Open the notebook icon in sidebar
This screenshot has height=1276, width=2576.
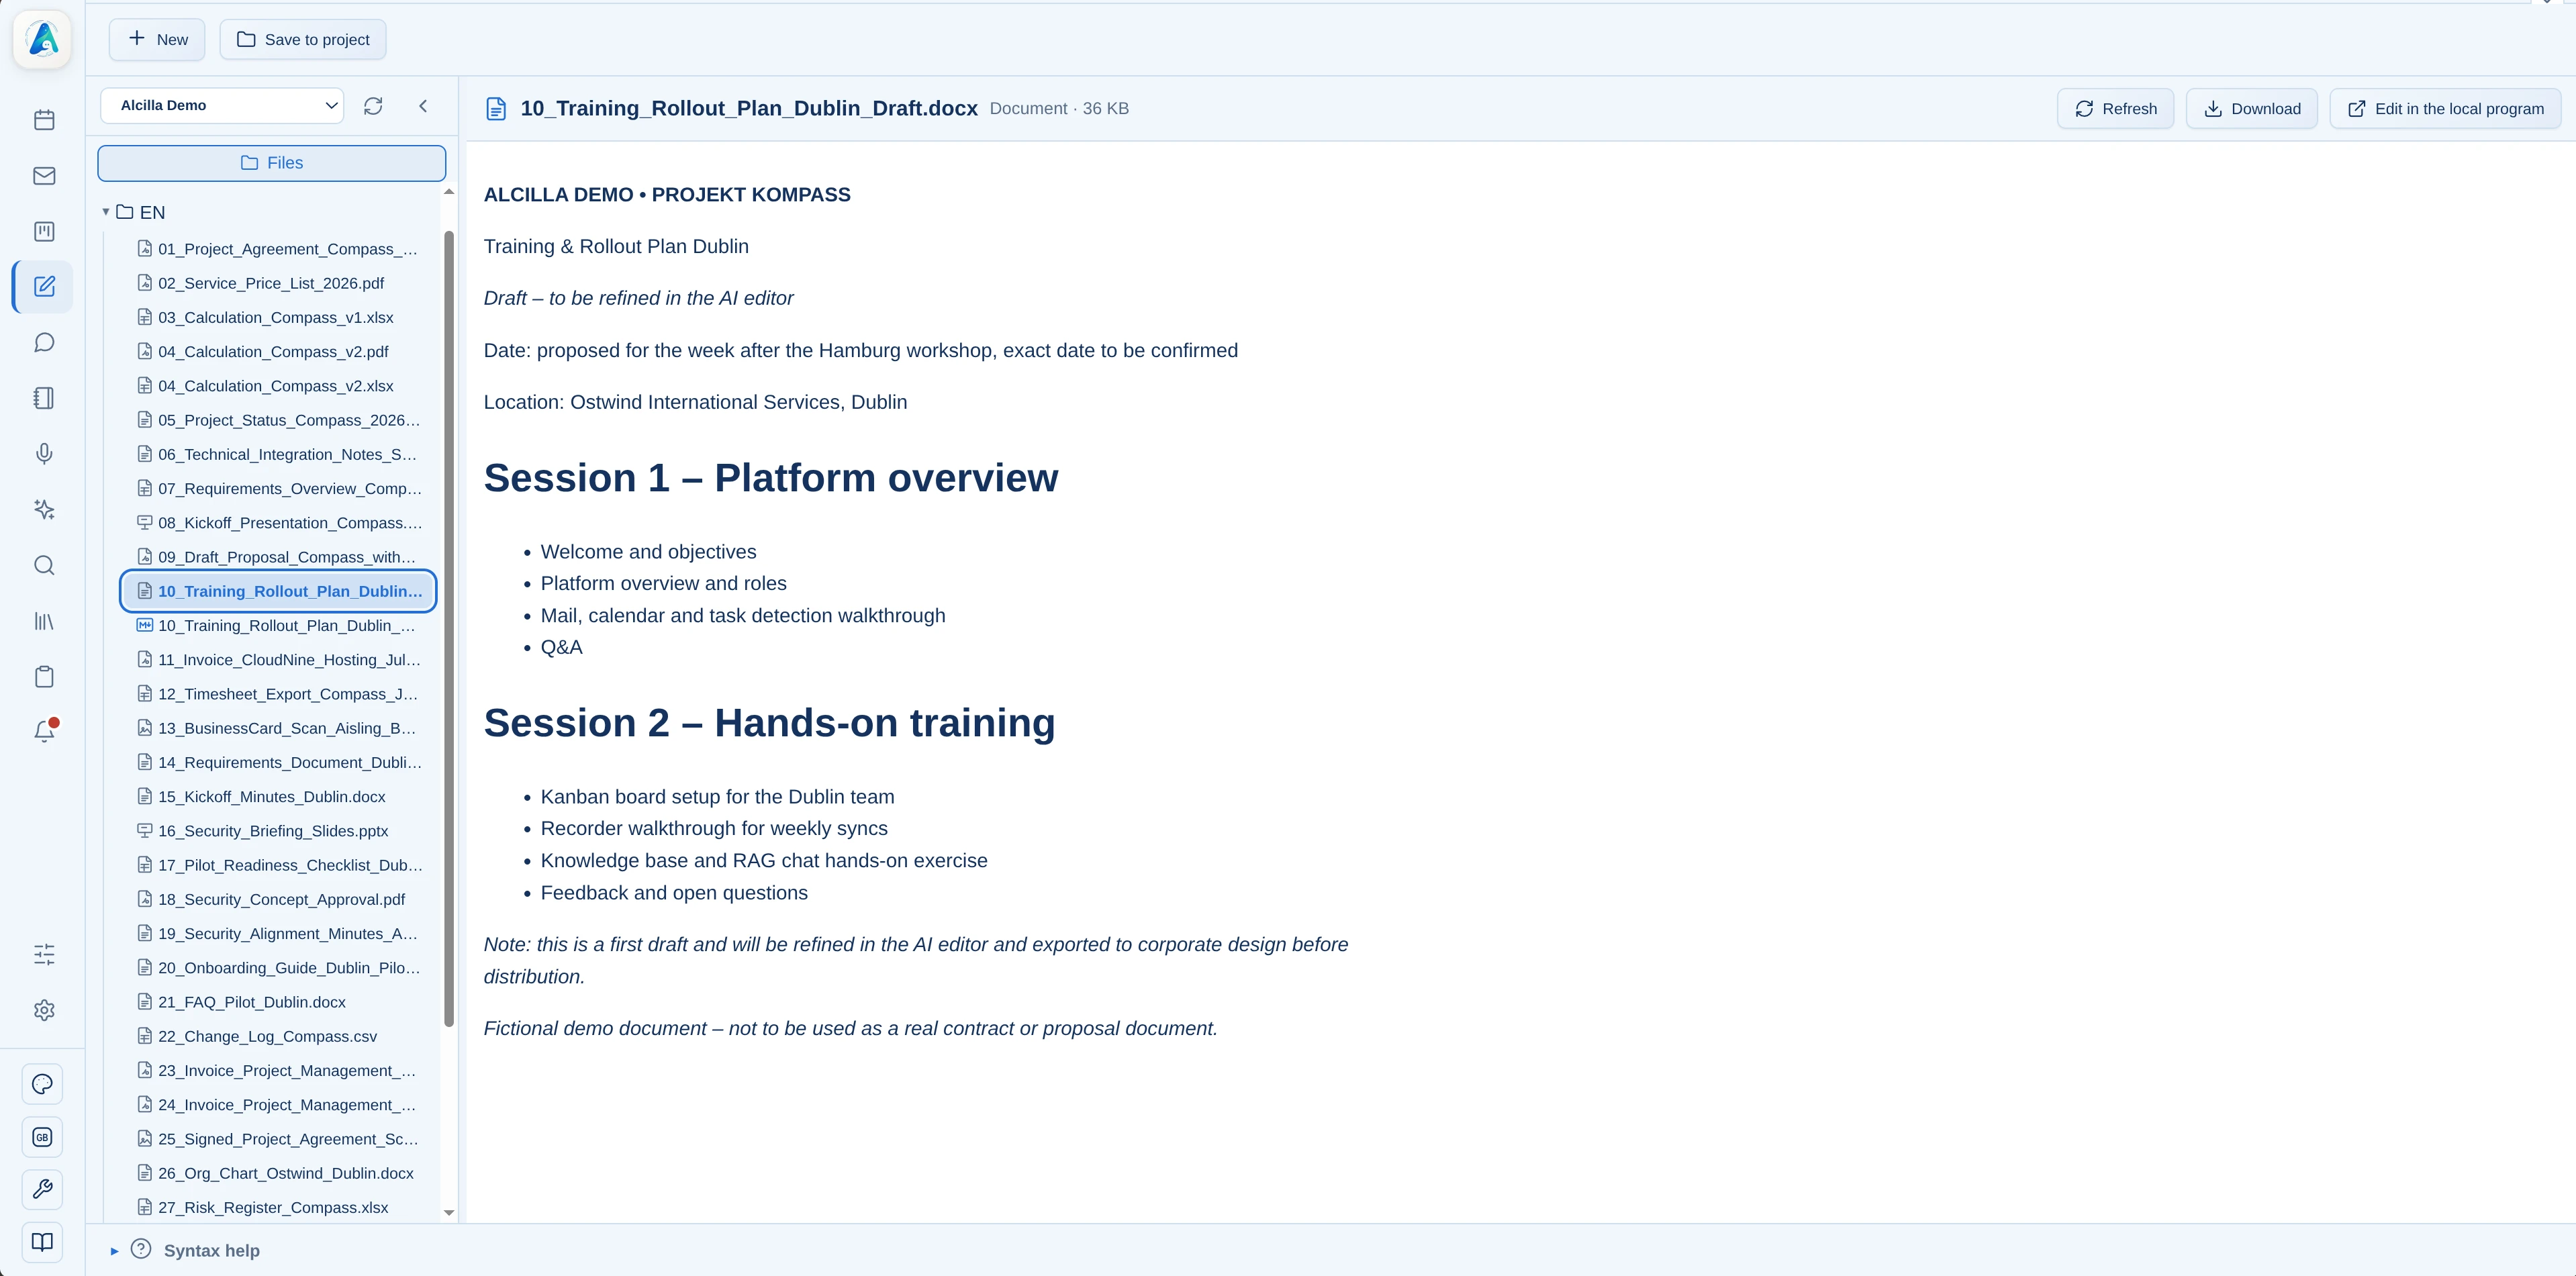[x=44, y=398]
